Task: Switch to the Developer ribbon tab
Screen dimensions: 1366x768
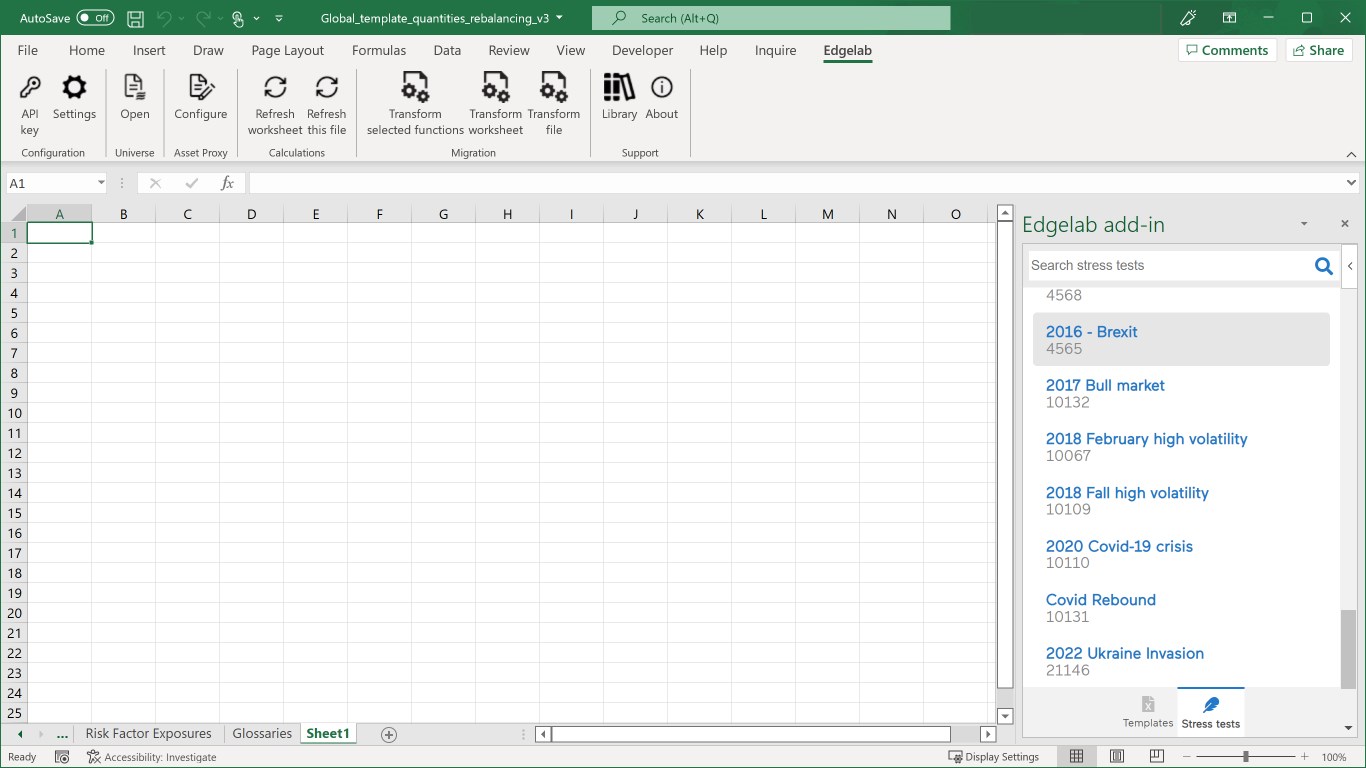Action: tap(643, 50)
